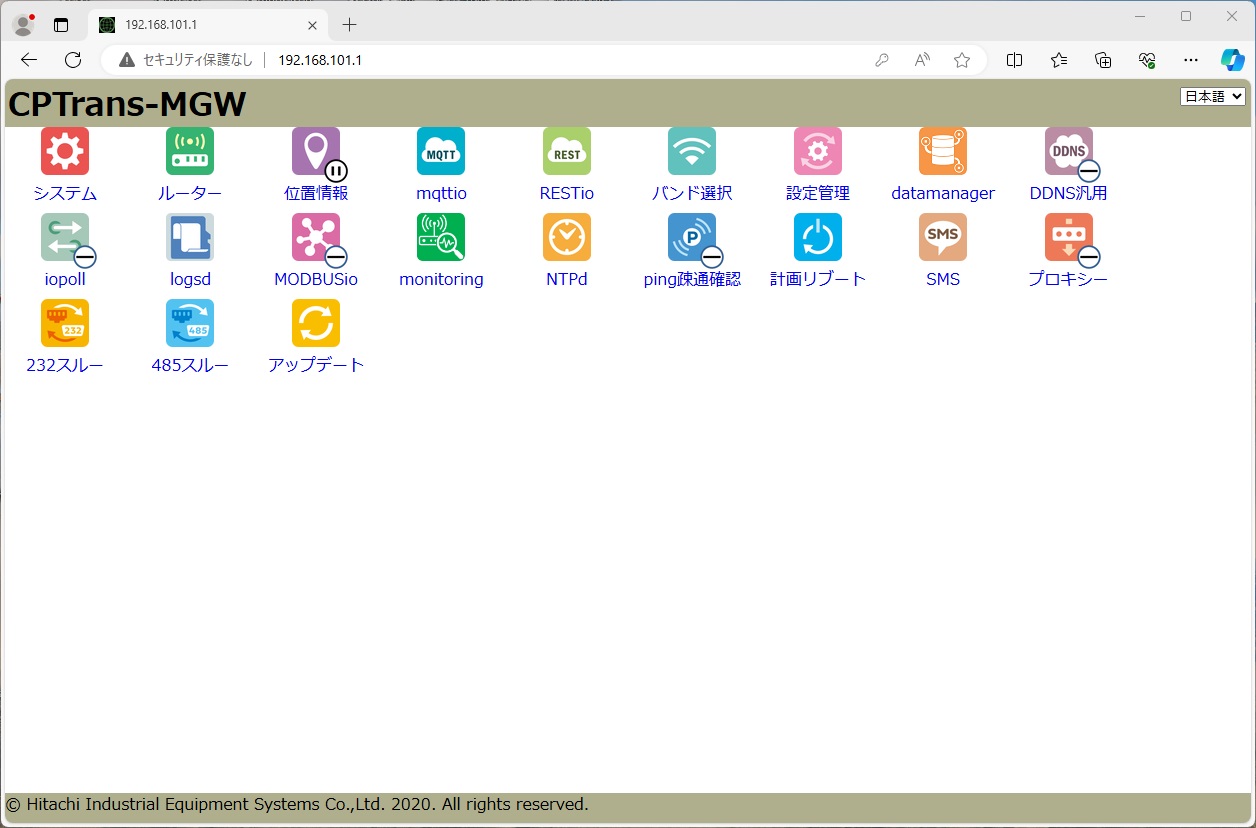The image size is (1256, 828).
Task: Open the 日本語 language dropdown
Action: point(1213,96)
